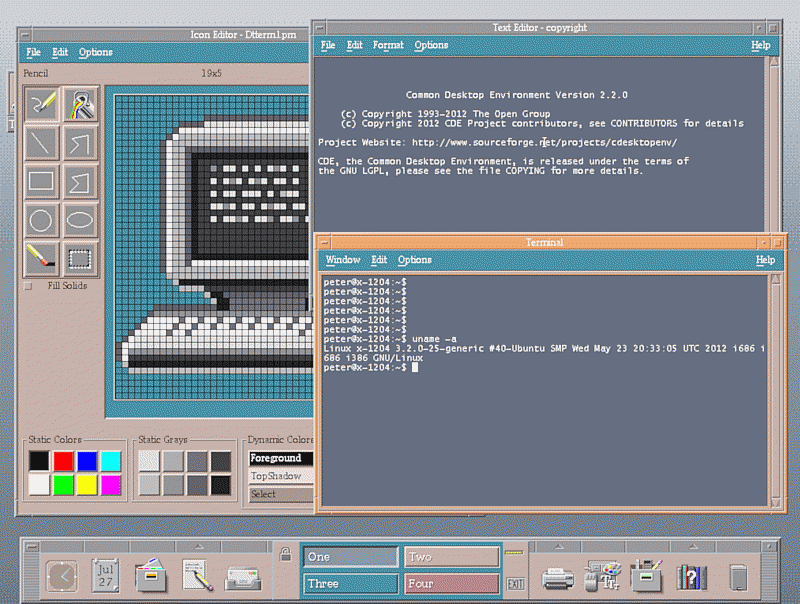800x604 pixels.
Task: Open the File Manager drawer icon
Action: (x=151, y=575)
